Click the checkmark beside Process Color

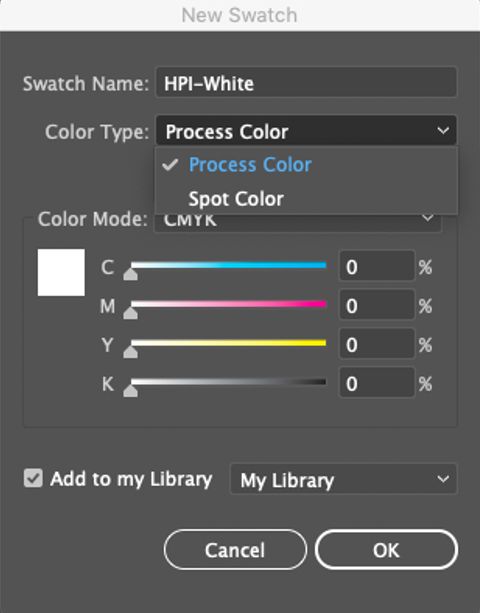(170, 165)
